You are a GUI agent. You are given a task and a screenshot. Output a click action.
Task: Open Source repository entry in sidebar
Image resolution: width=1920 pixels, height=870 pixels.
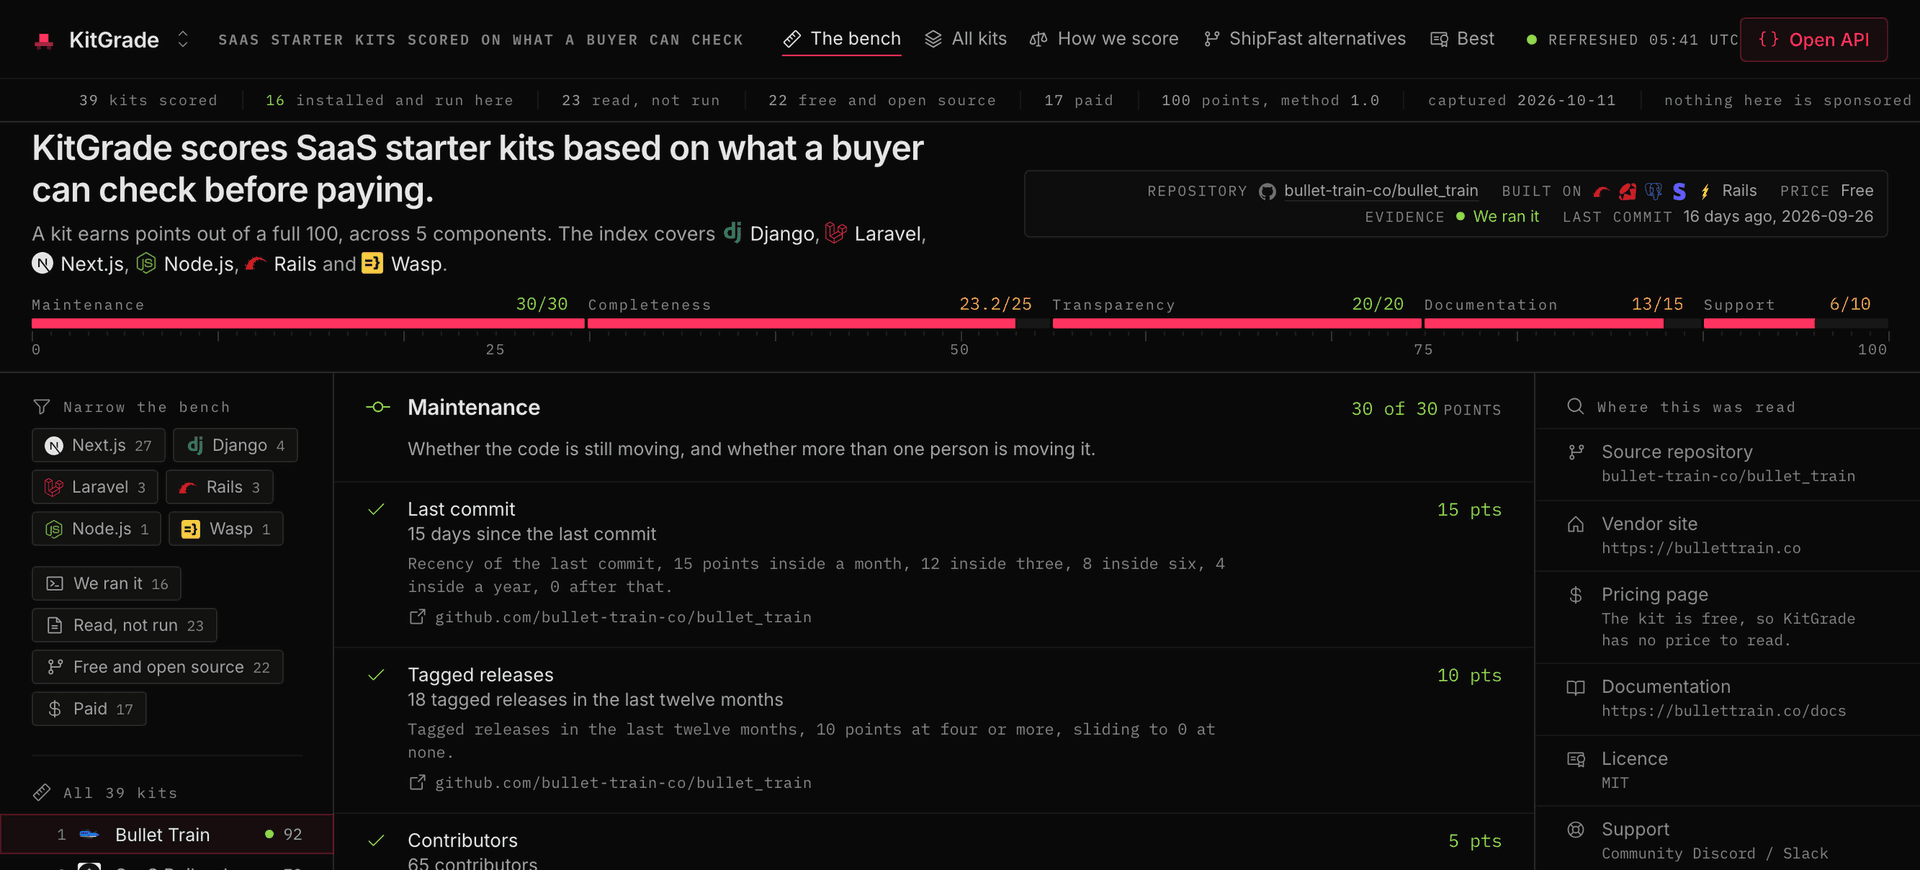(1727, 464)
